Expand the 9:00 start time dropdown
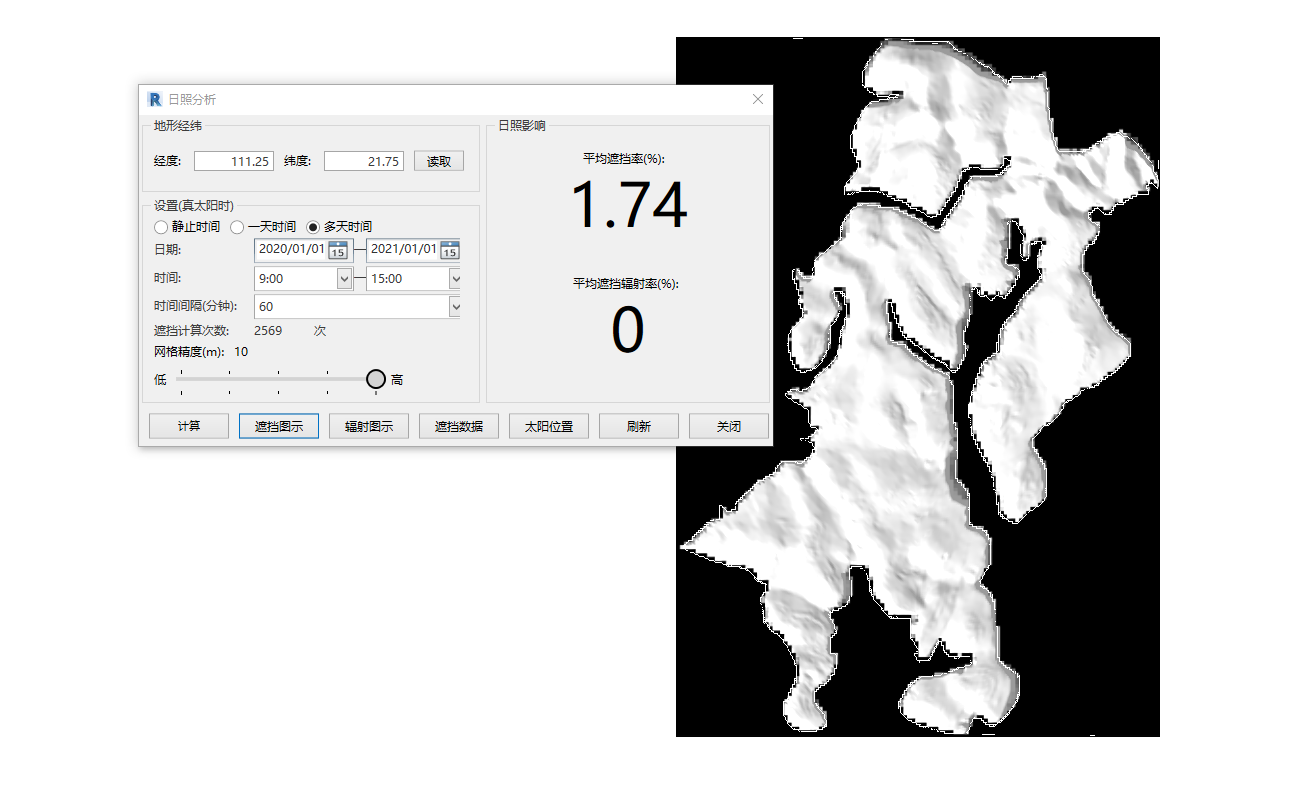The width and height of the screenshot is (1289, 802). tap(345, 279)
